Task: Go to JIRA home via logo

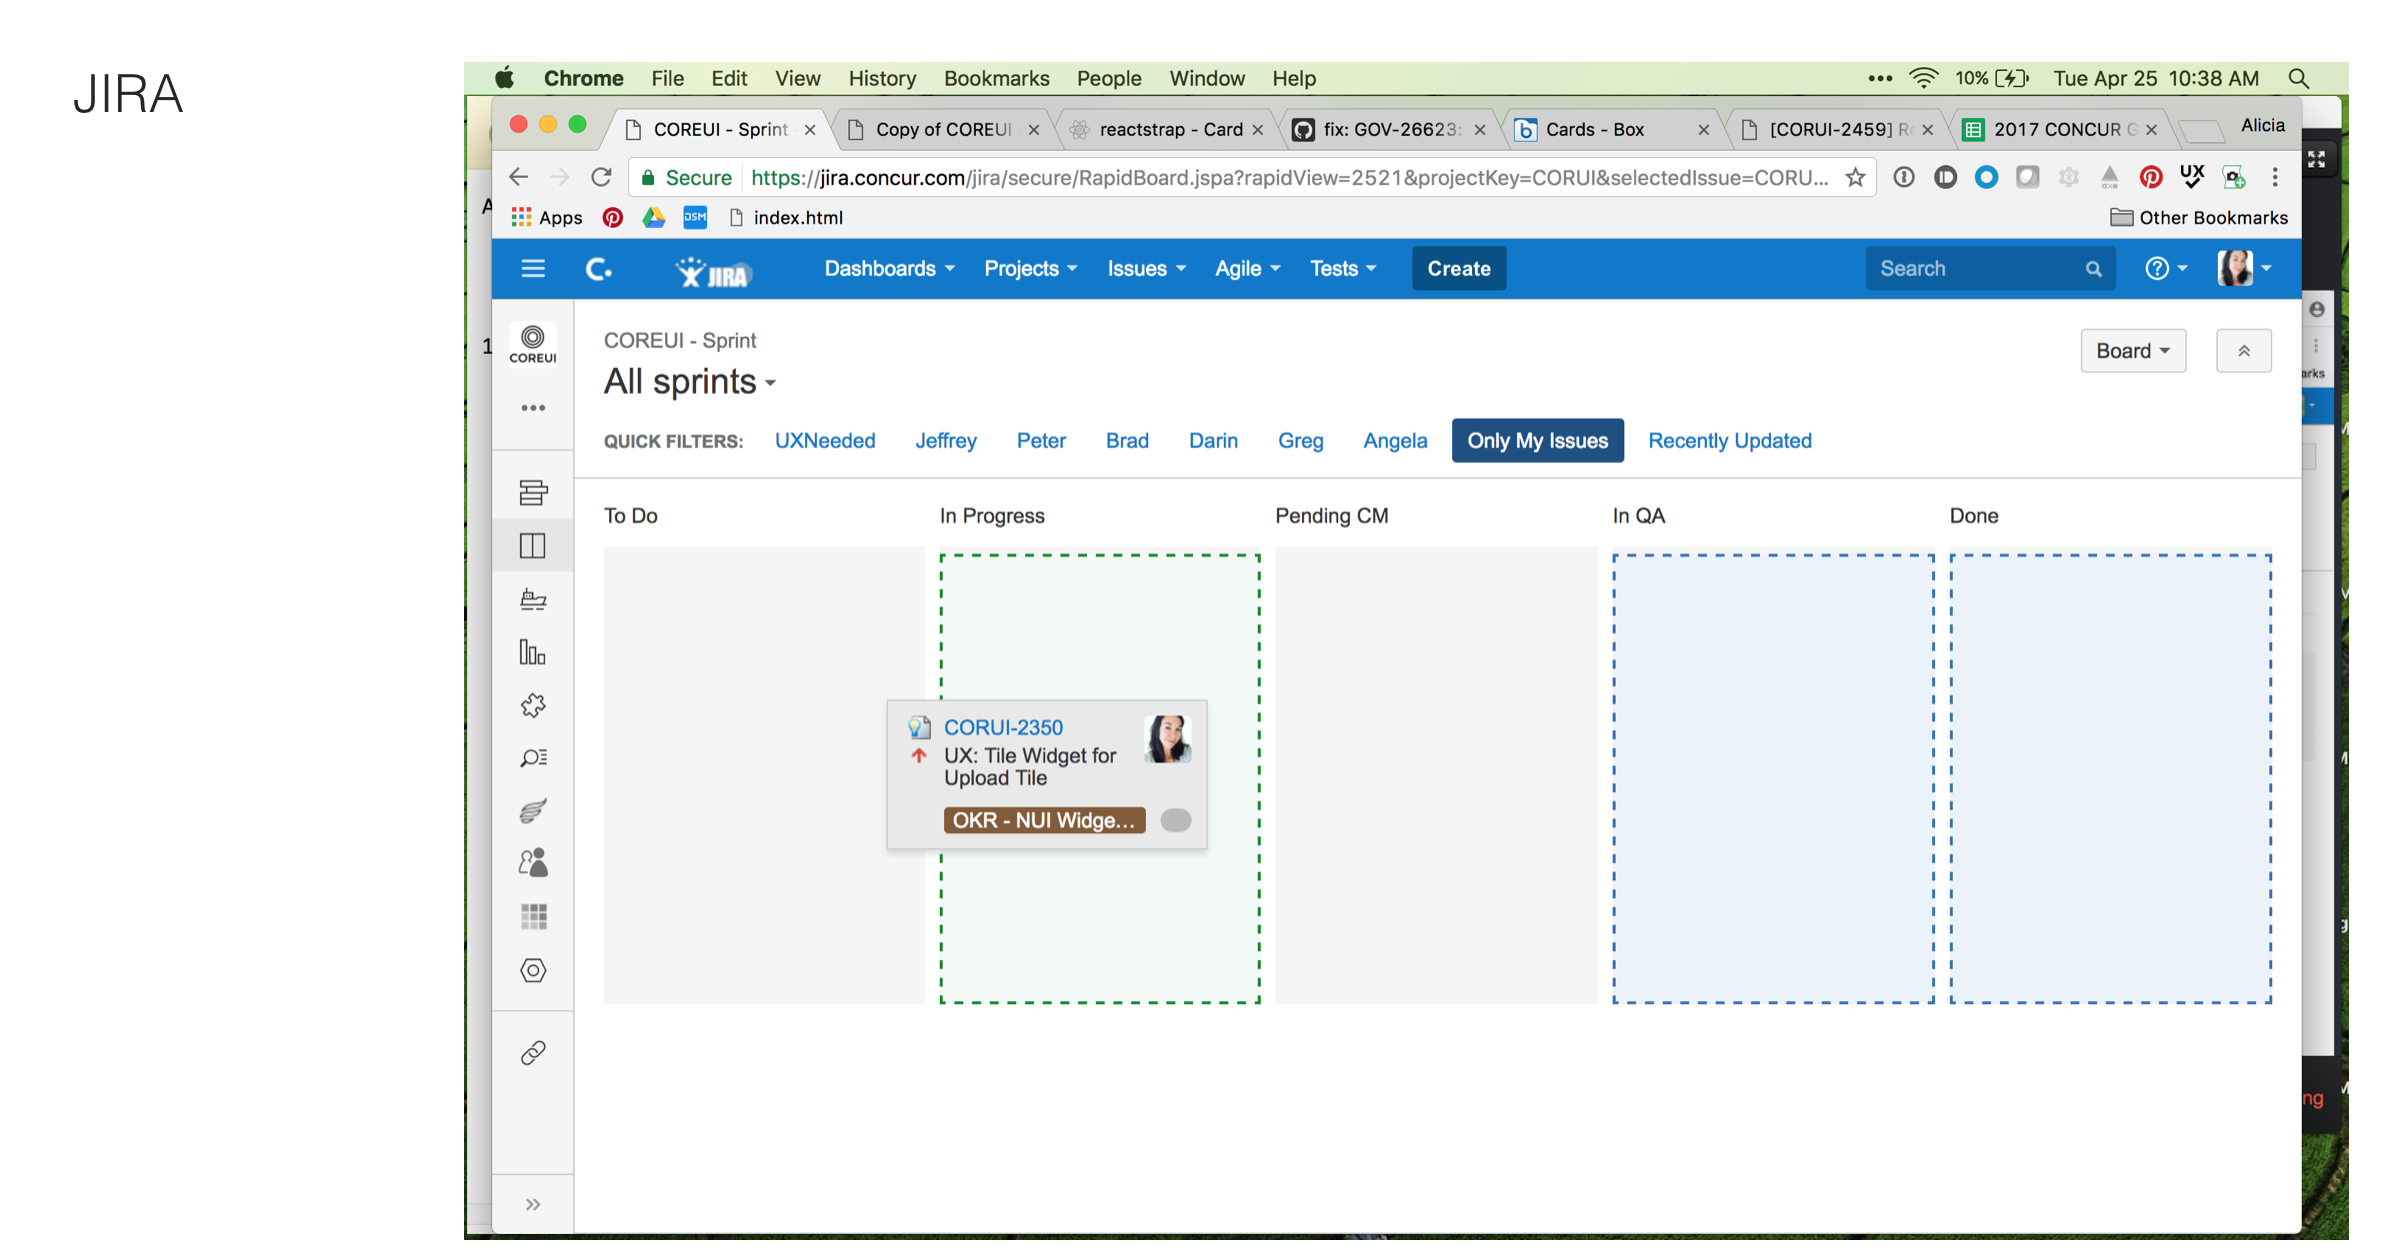Action: pyautogui.click(x=713, y=271)
